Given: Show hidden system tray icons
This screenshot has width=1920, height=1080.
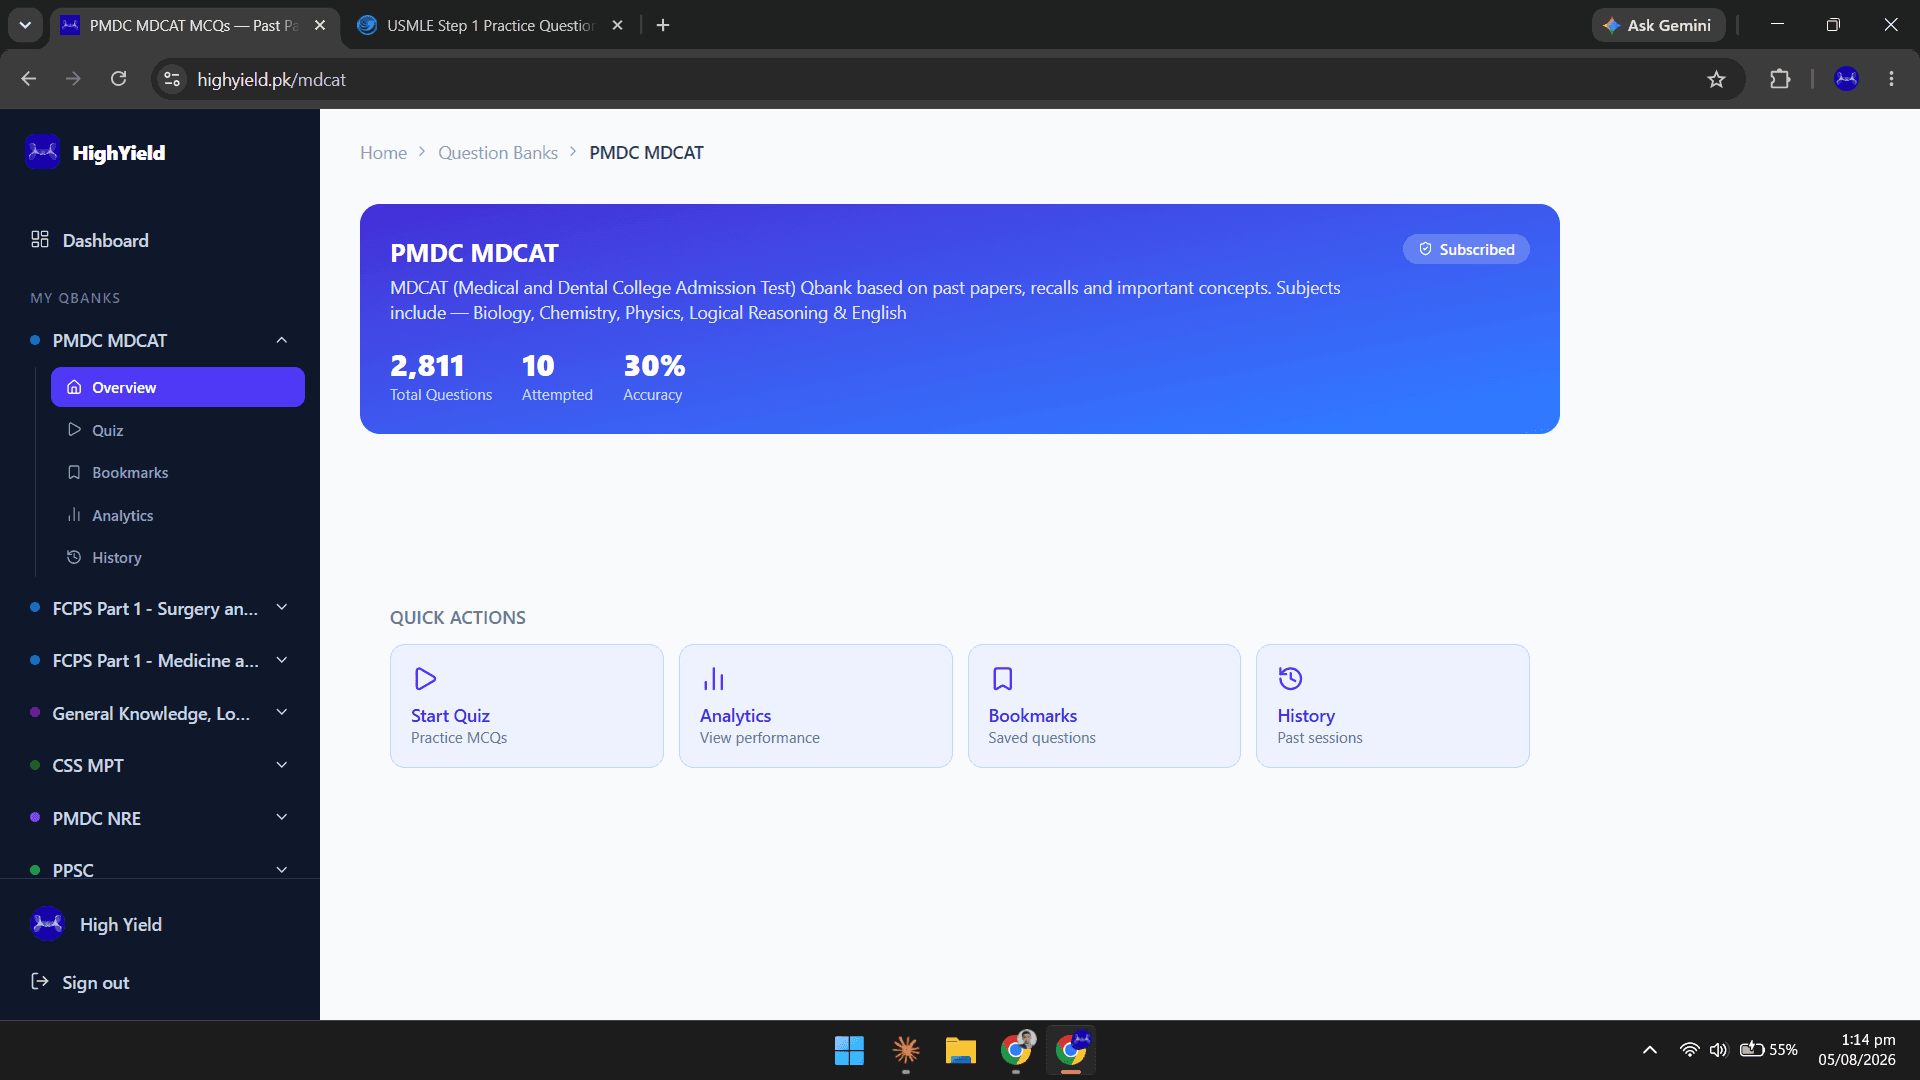Looking at the screenshot, I should [1650, 1049].
